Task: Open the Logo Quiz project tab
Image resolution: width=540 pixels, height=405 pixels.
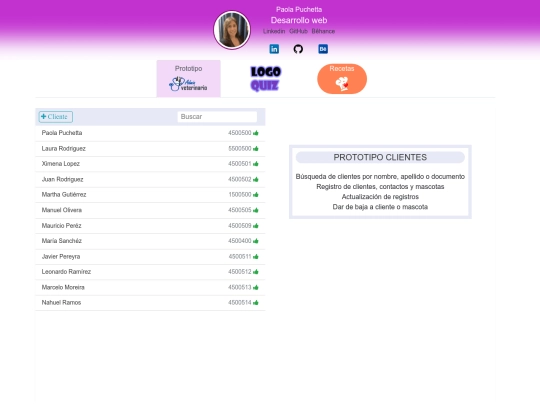Action: [x=266, y=79]
